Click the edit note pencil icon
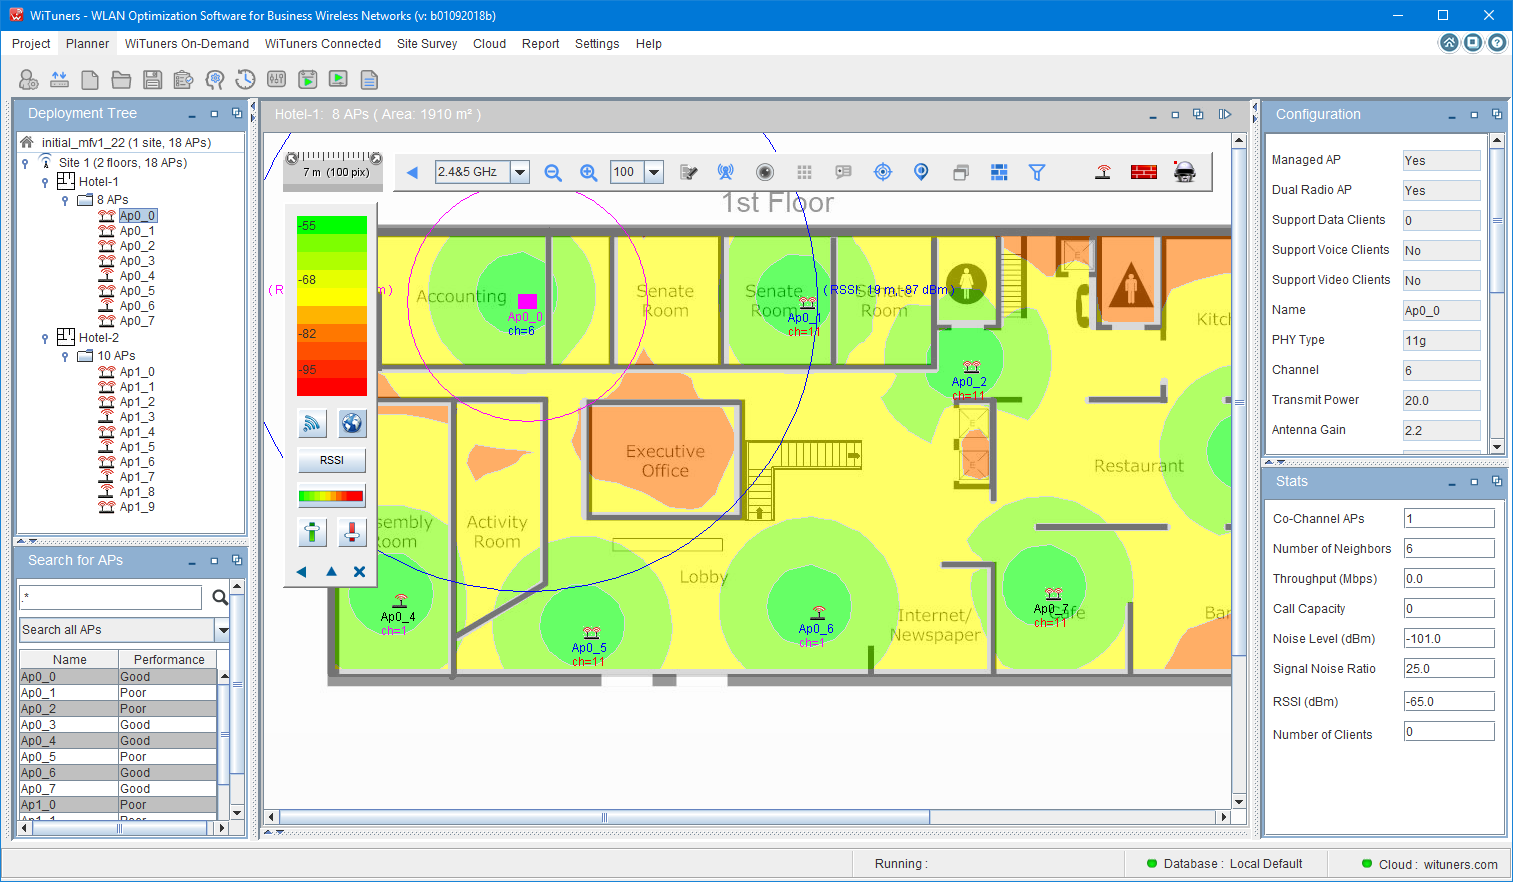 point(688,172)
